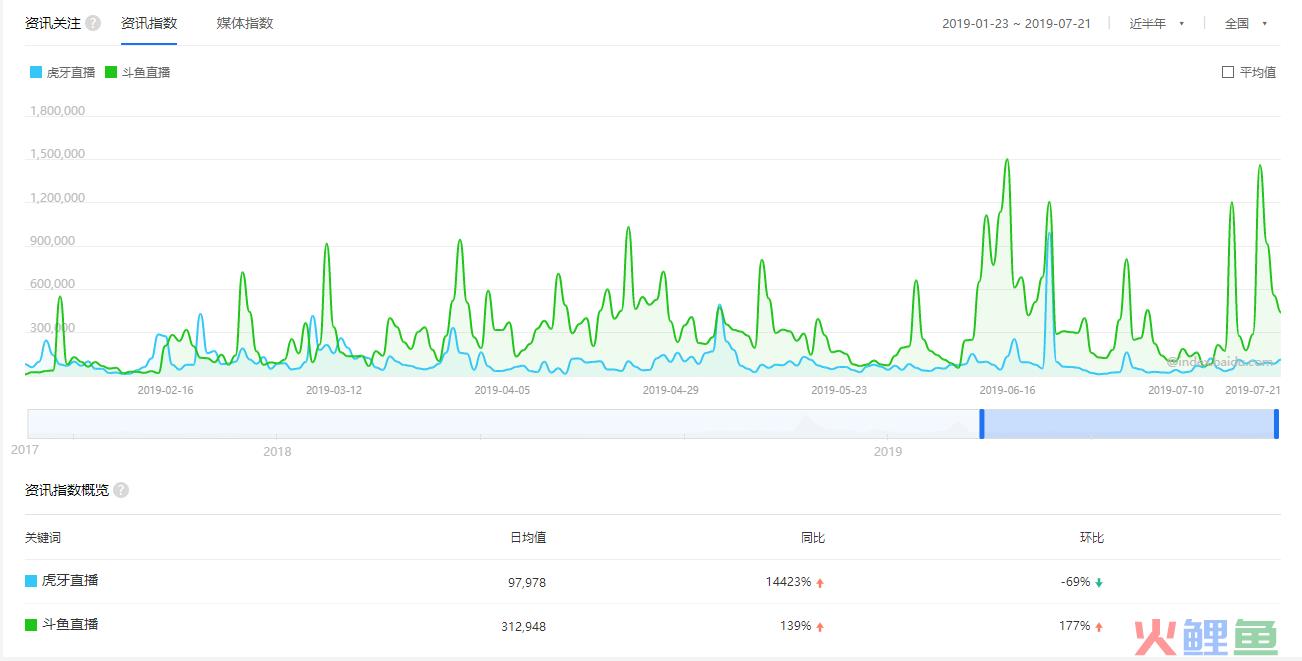This screenshot has width=1302, height=661.
Task: Click the blue swatch in 虎牙直播 table row
Action: click(x=31, y=581)
